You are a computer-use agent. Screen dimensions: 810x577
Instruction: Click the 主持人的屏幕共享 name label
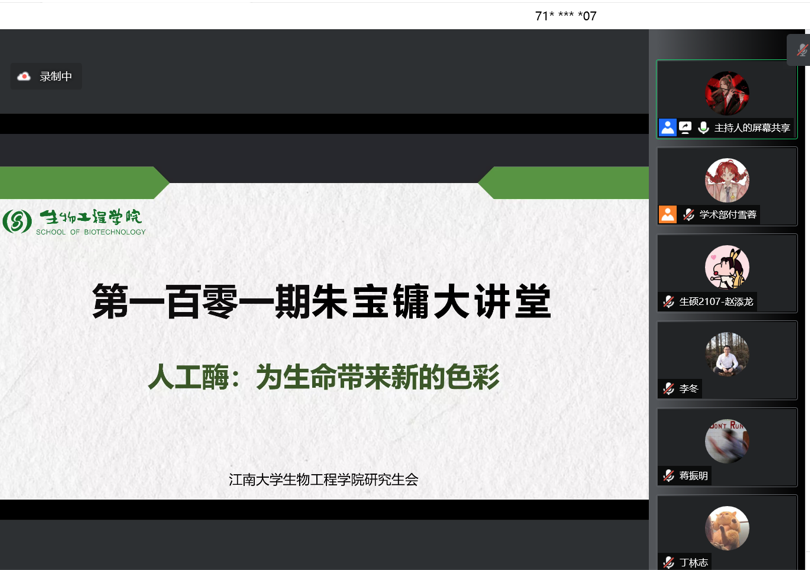click(752, 128)
